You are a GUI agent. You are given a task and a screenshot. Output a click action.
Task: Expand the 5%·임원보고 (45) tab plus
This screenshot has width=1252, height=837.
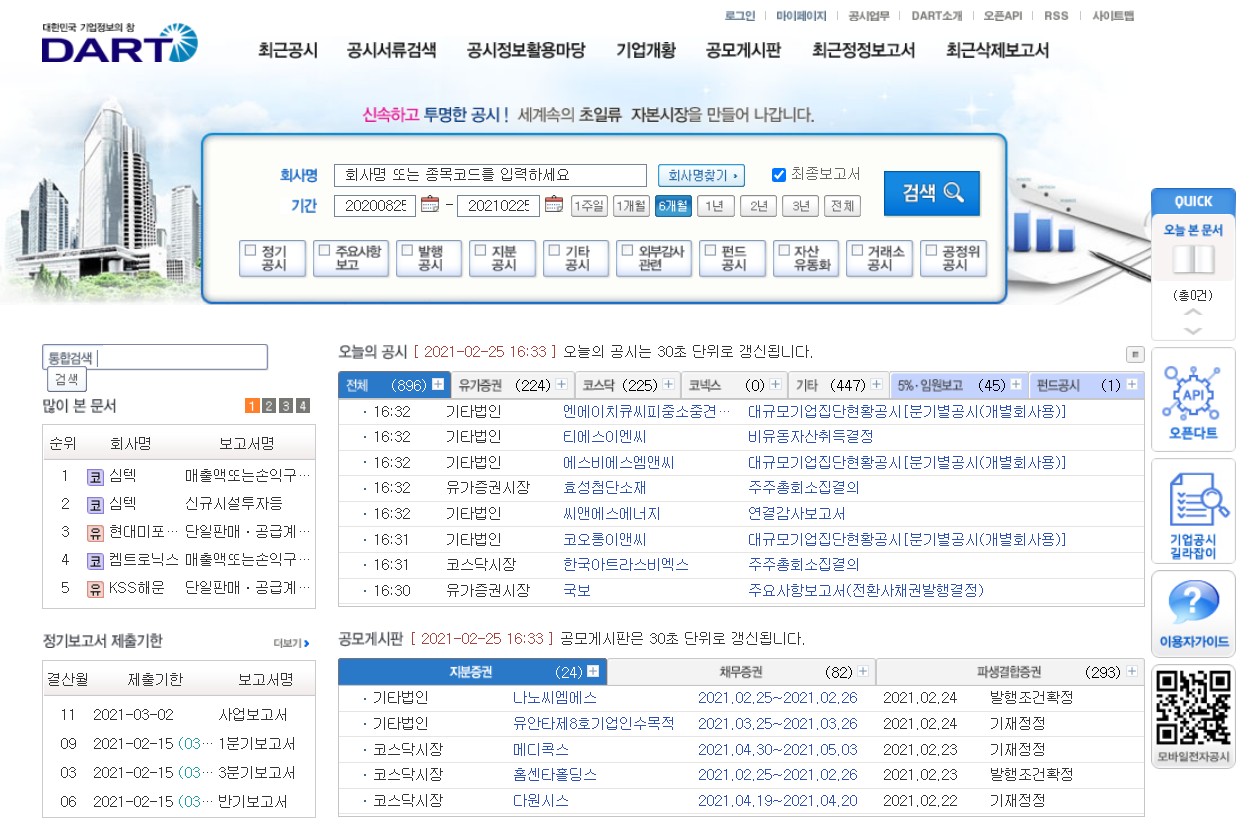1016,385
